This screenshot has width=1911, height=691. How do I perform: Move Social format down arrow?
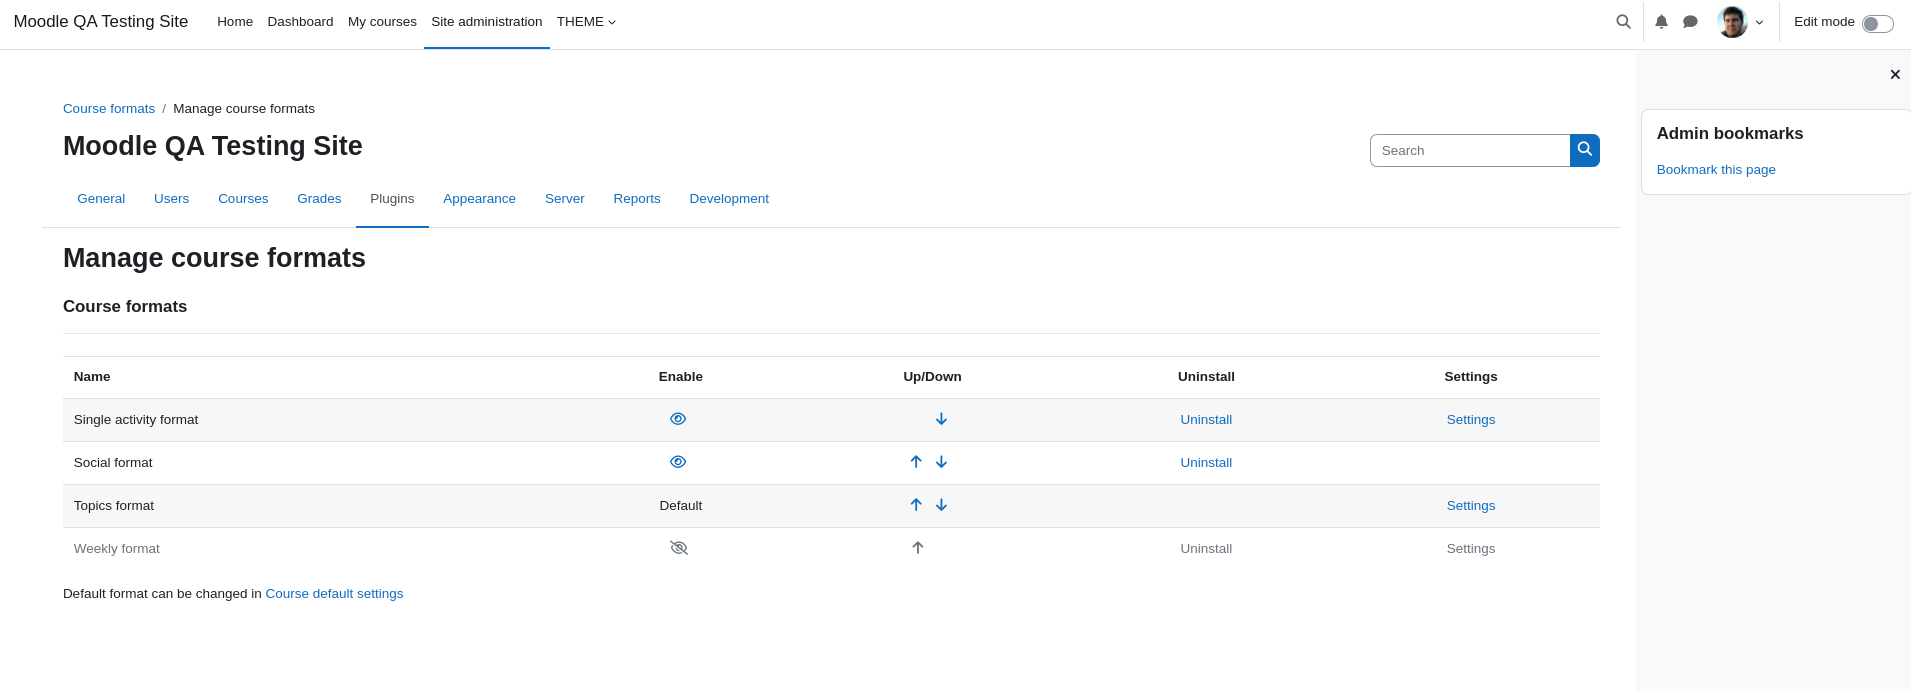click(x=941, y=462)
